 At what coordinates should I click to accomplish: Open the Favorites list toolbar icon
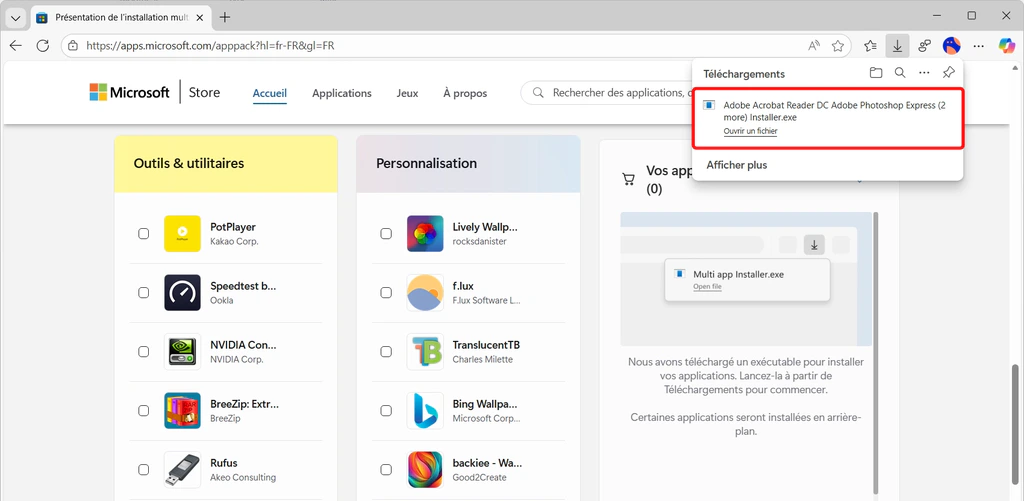tap(871, 46)
